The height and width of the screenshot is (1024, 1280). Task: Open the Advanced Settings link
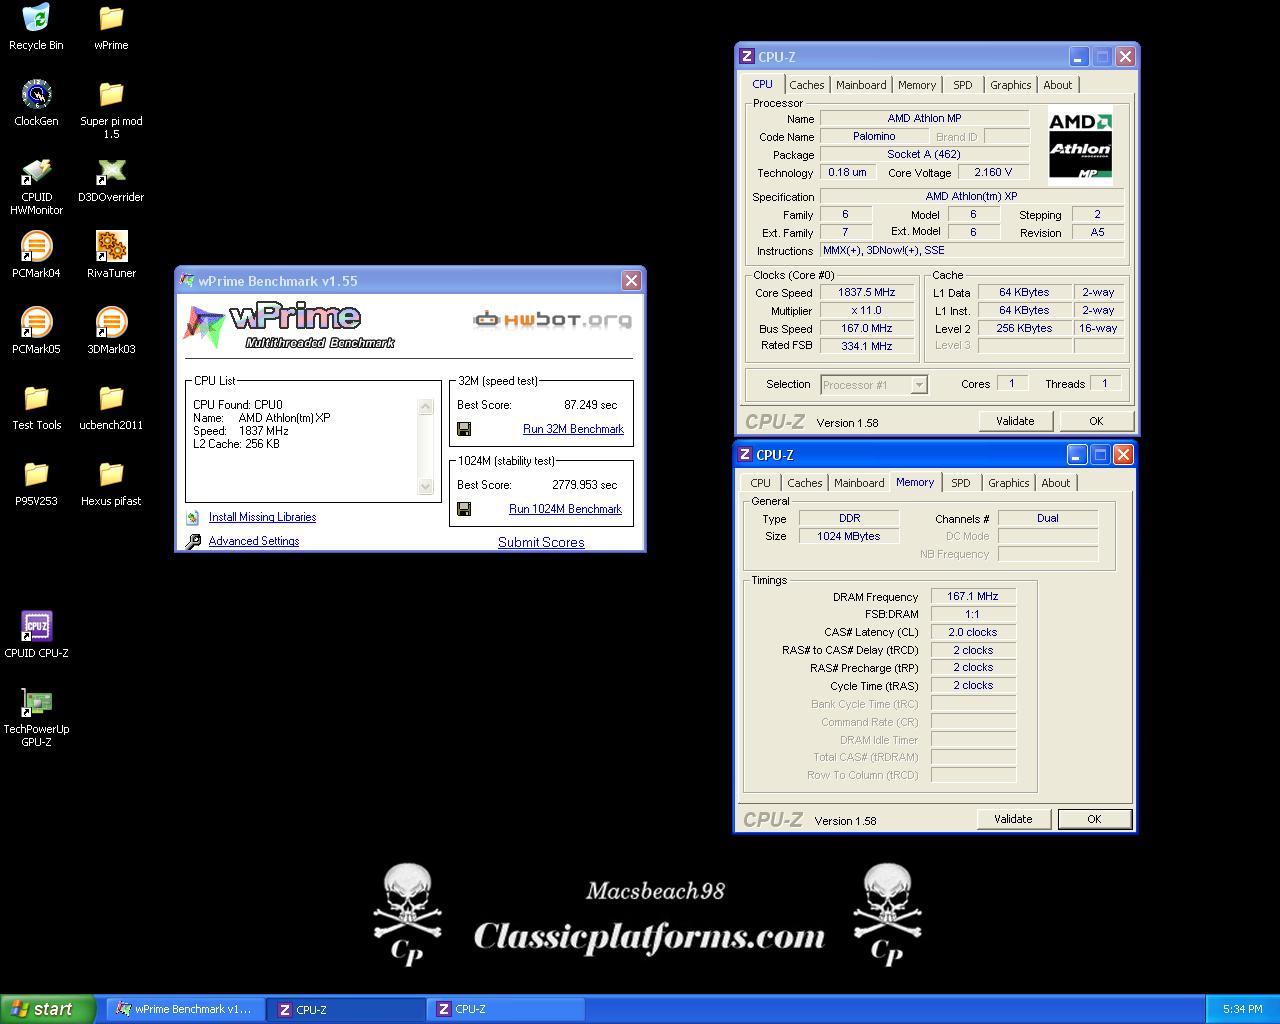[x=254, y=541]
